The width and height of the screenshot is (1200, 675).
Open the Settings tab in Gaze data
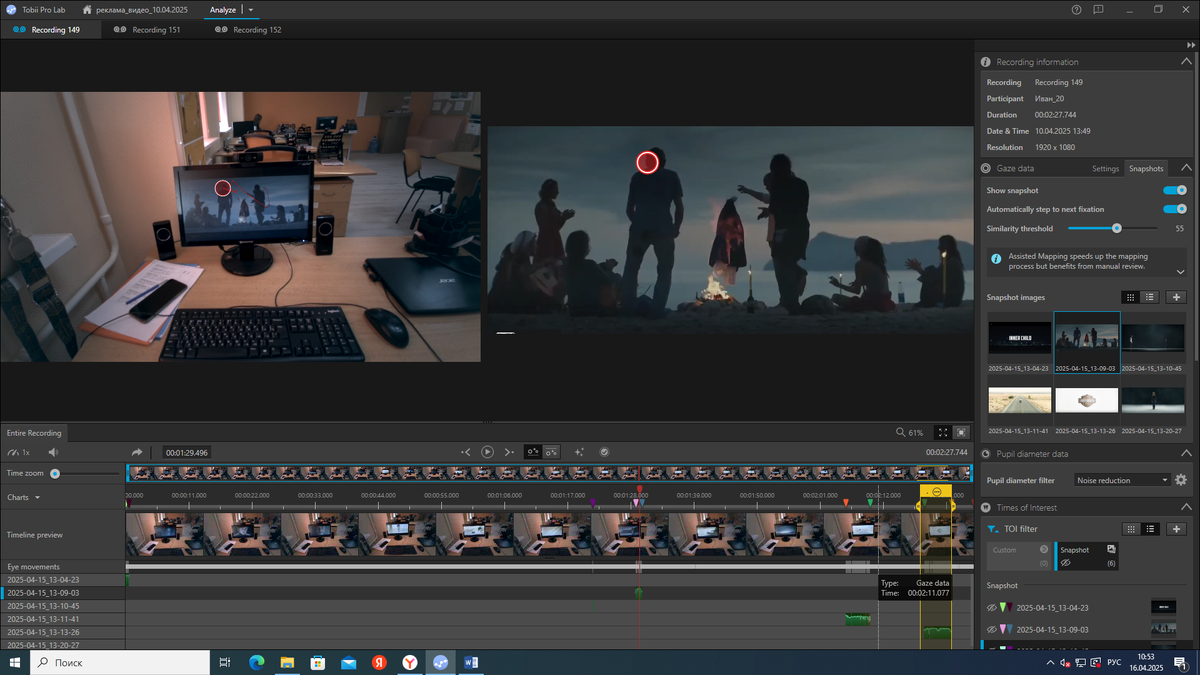click(1105, 169)
